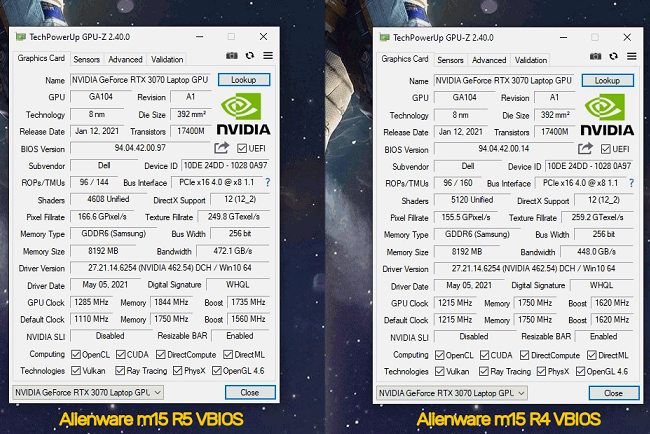
Task: Click the NVIDIA logo in the R5 VBIOS window
Action: [243, 114]
